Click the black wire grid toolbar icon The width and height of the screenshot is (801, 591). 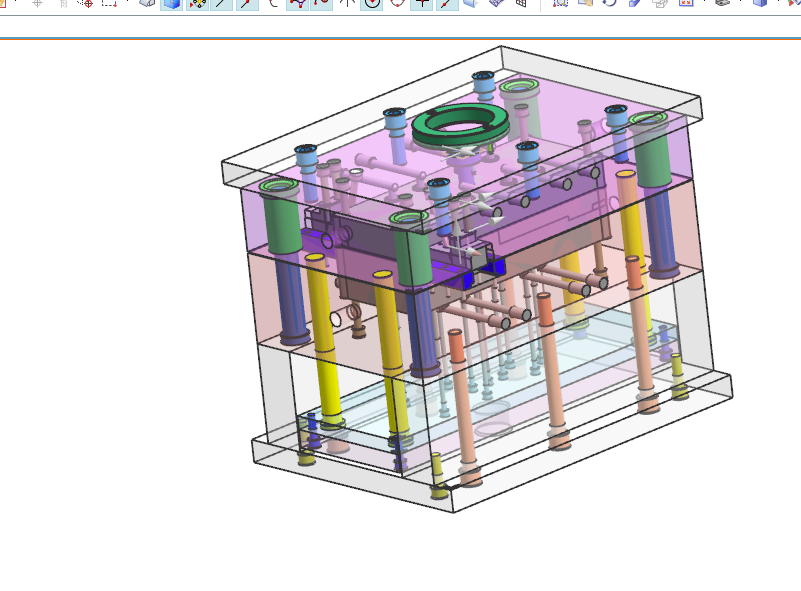(520, 3)
